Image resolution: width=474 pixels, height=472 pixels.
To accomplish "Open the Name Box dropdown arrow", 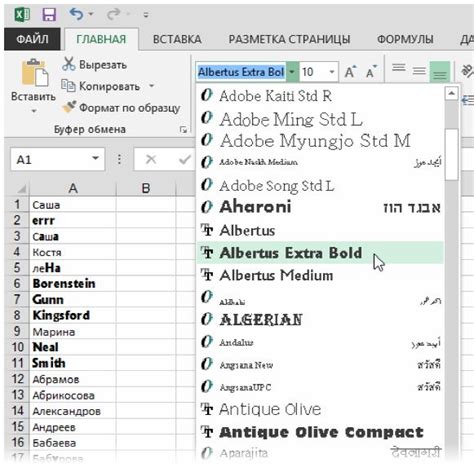I will [95, 159].
